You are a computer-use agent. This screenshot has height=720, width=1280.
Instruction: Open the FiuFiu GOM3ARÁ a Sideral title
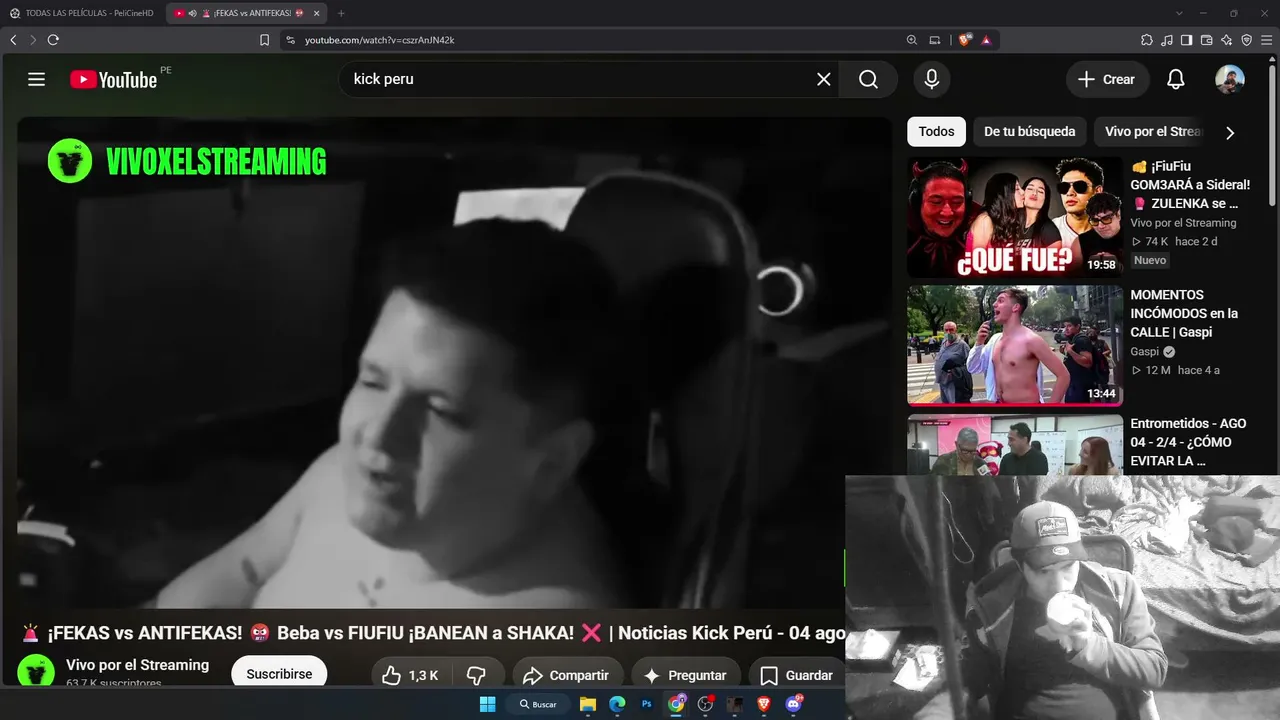click(1191, 185)
